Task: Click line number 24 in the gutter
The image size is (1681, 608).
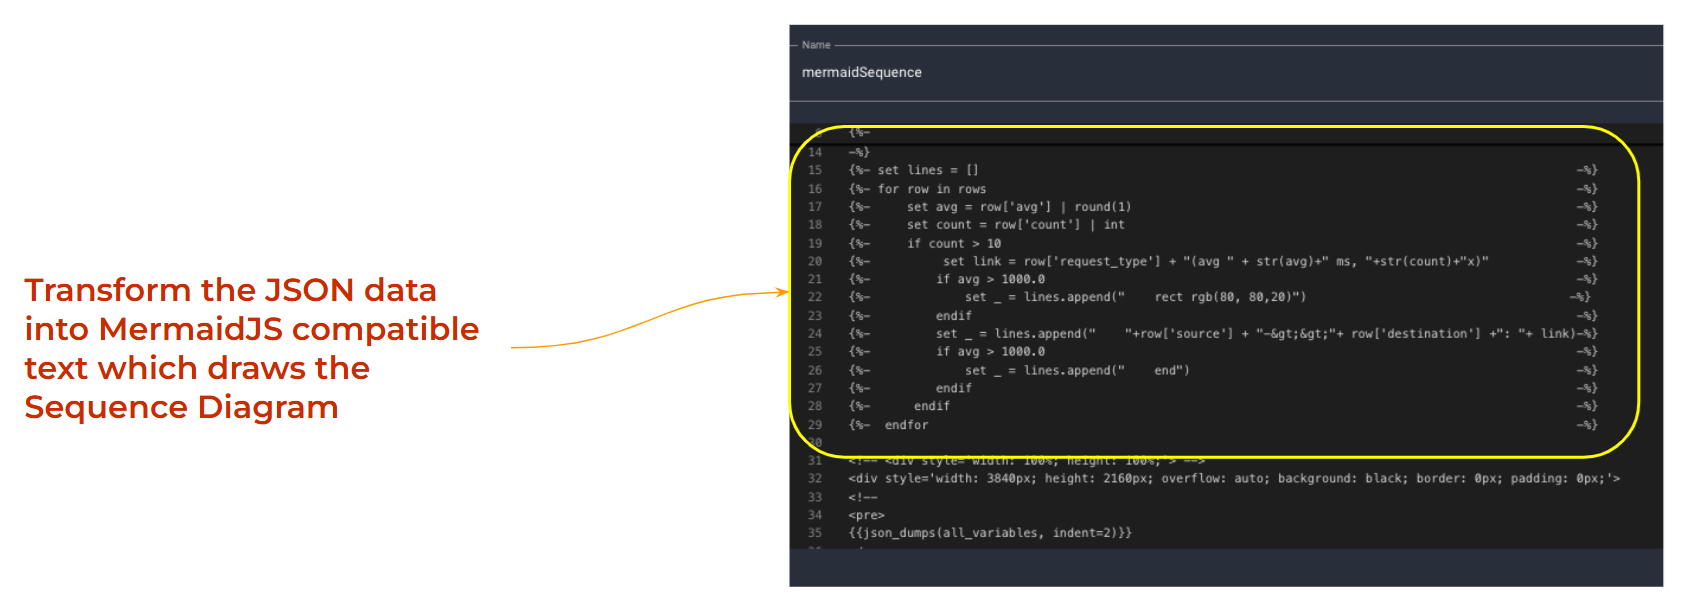Action: tap(815, 334)
